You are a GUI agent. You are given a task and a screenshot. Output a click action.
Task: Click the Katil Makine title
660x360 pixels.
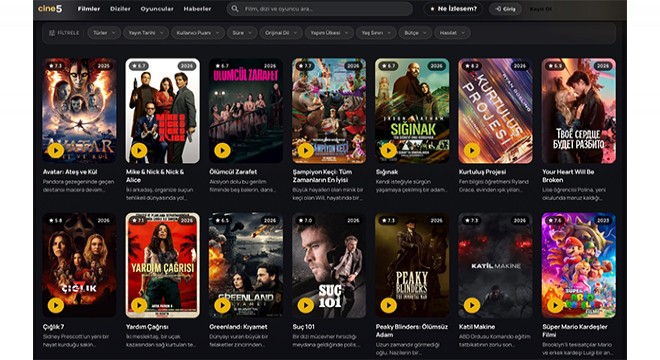[x=477, y=327]
